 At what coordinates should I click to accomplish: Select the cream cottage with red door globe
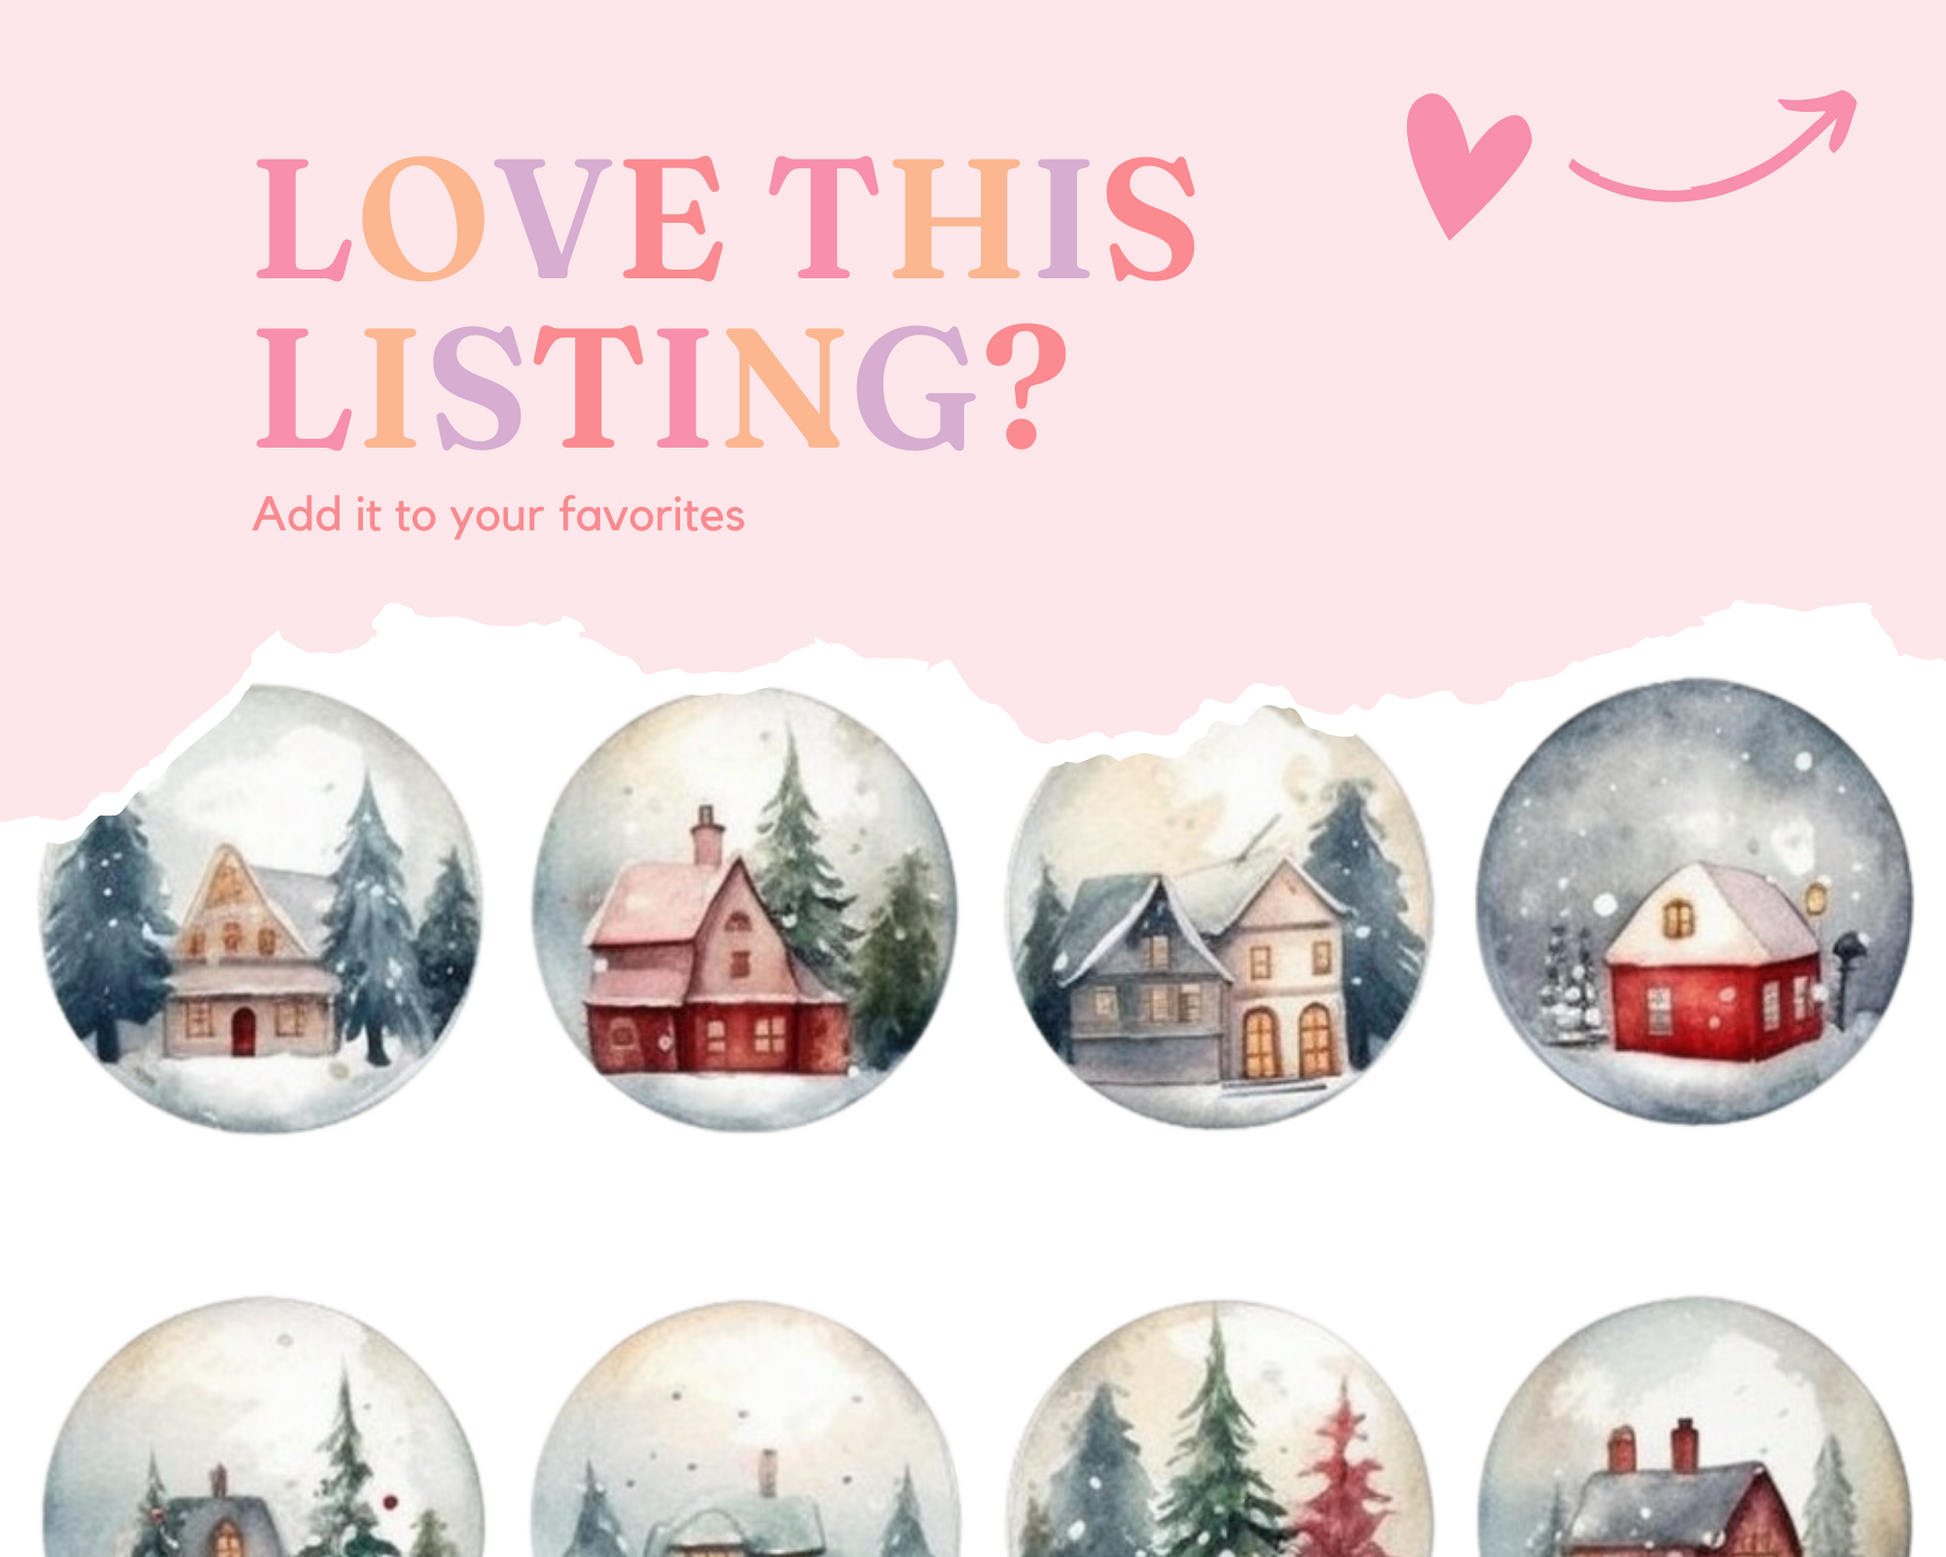coord(260,908)
